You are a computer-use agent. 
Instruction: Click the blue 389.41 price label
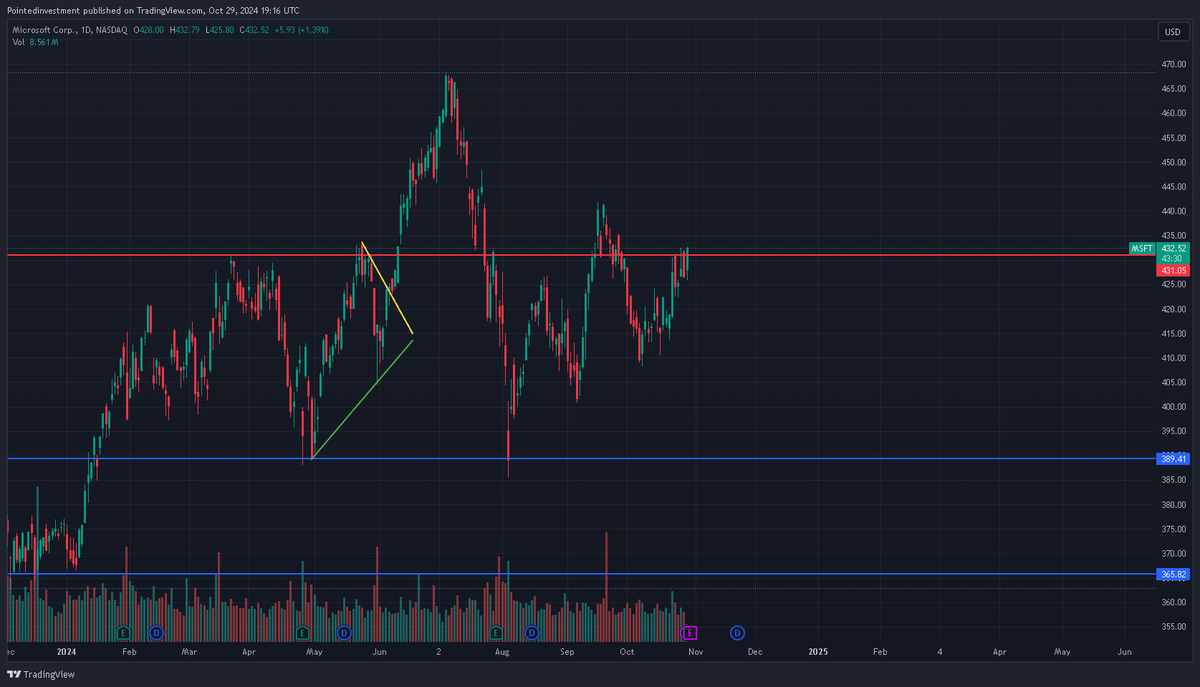(1172, 458)
